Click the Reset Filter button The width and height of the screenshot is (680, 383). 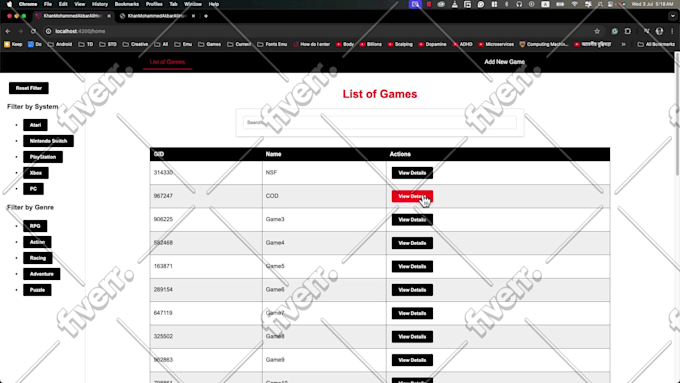(x=29, y=88)
